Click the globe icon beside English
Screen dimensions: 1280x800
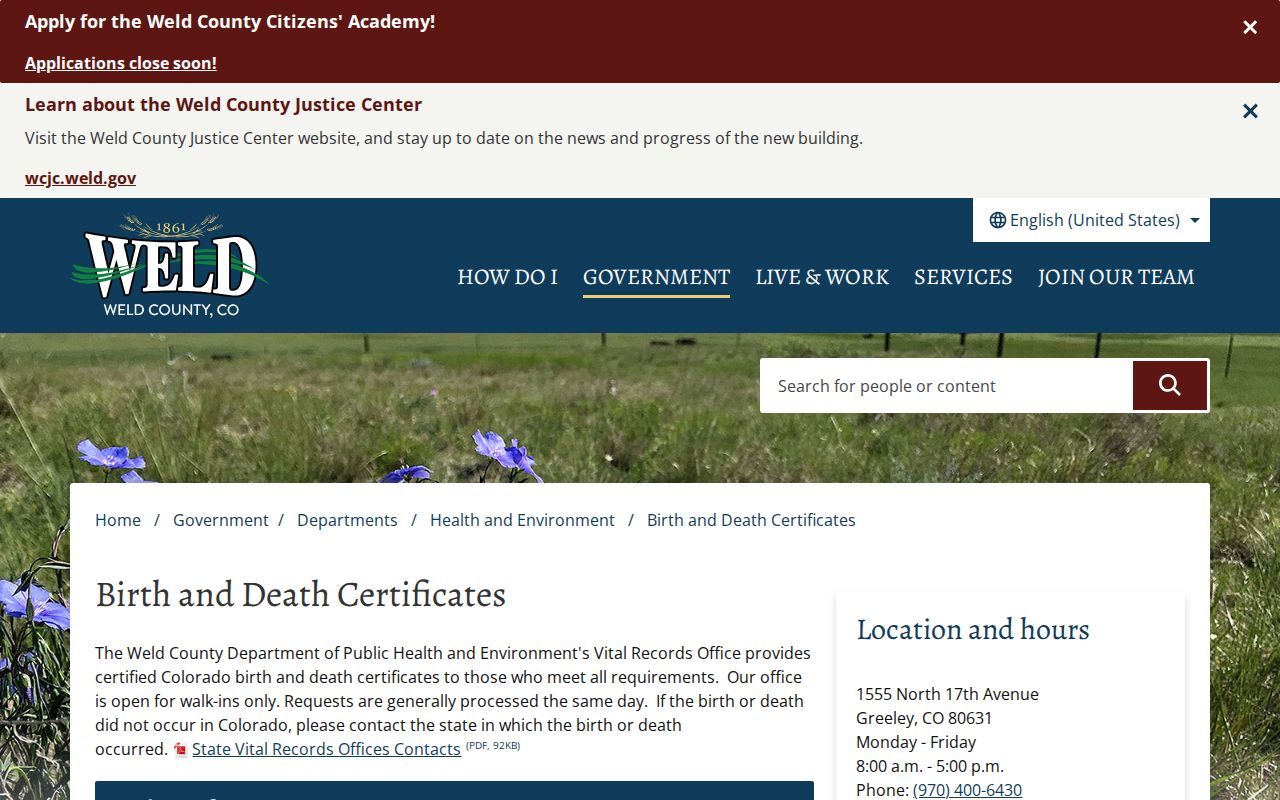tap(997, 220)
